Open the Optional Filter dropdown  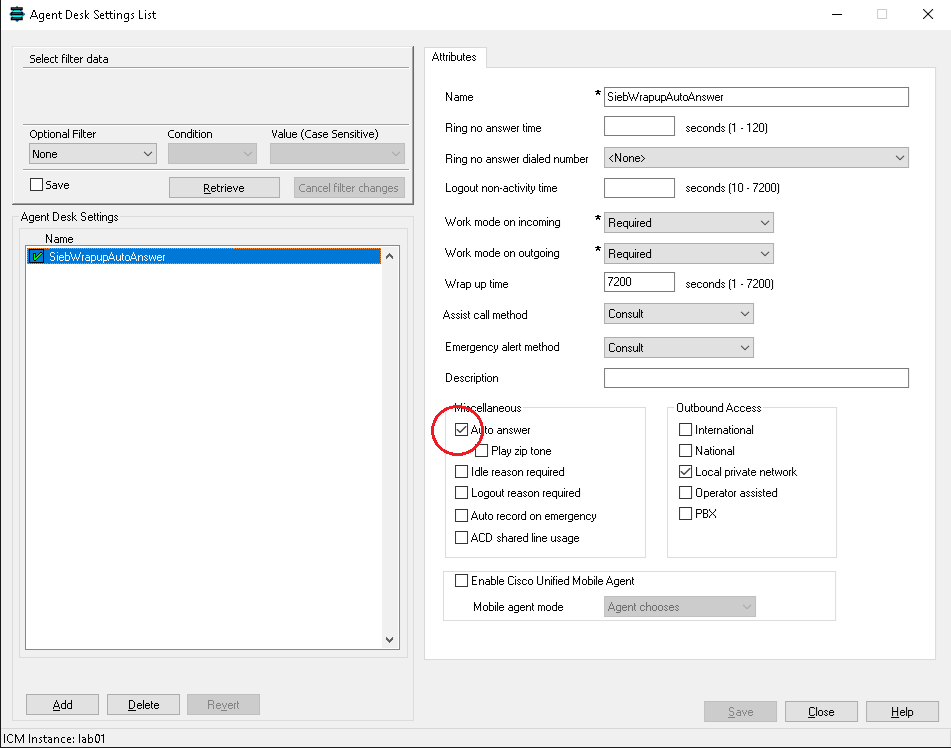[93, 154]
